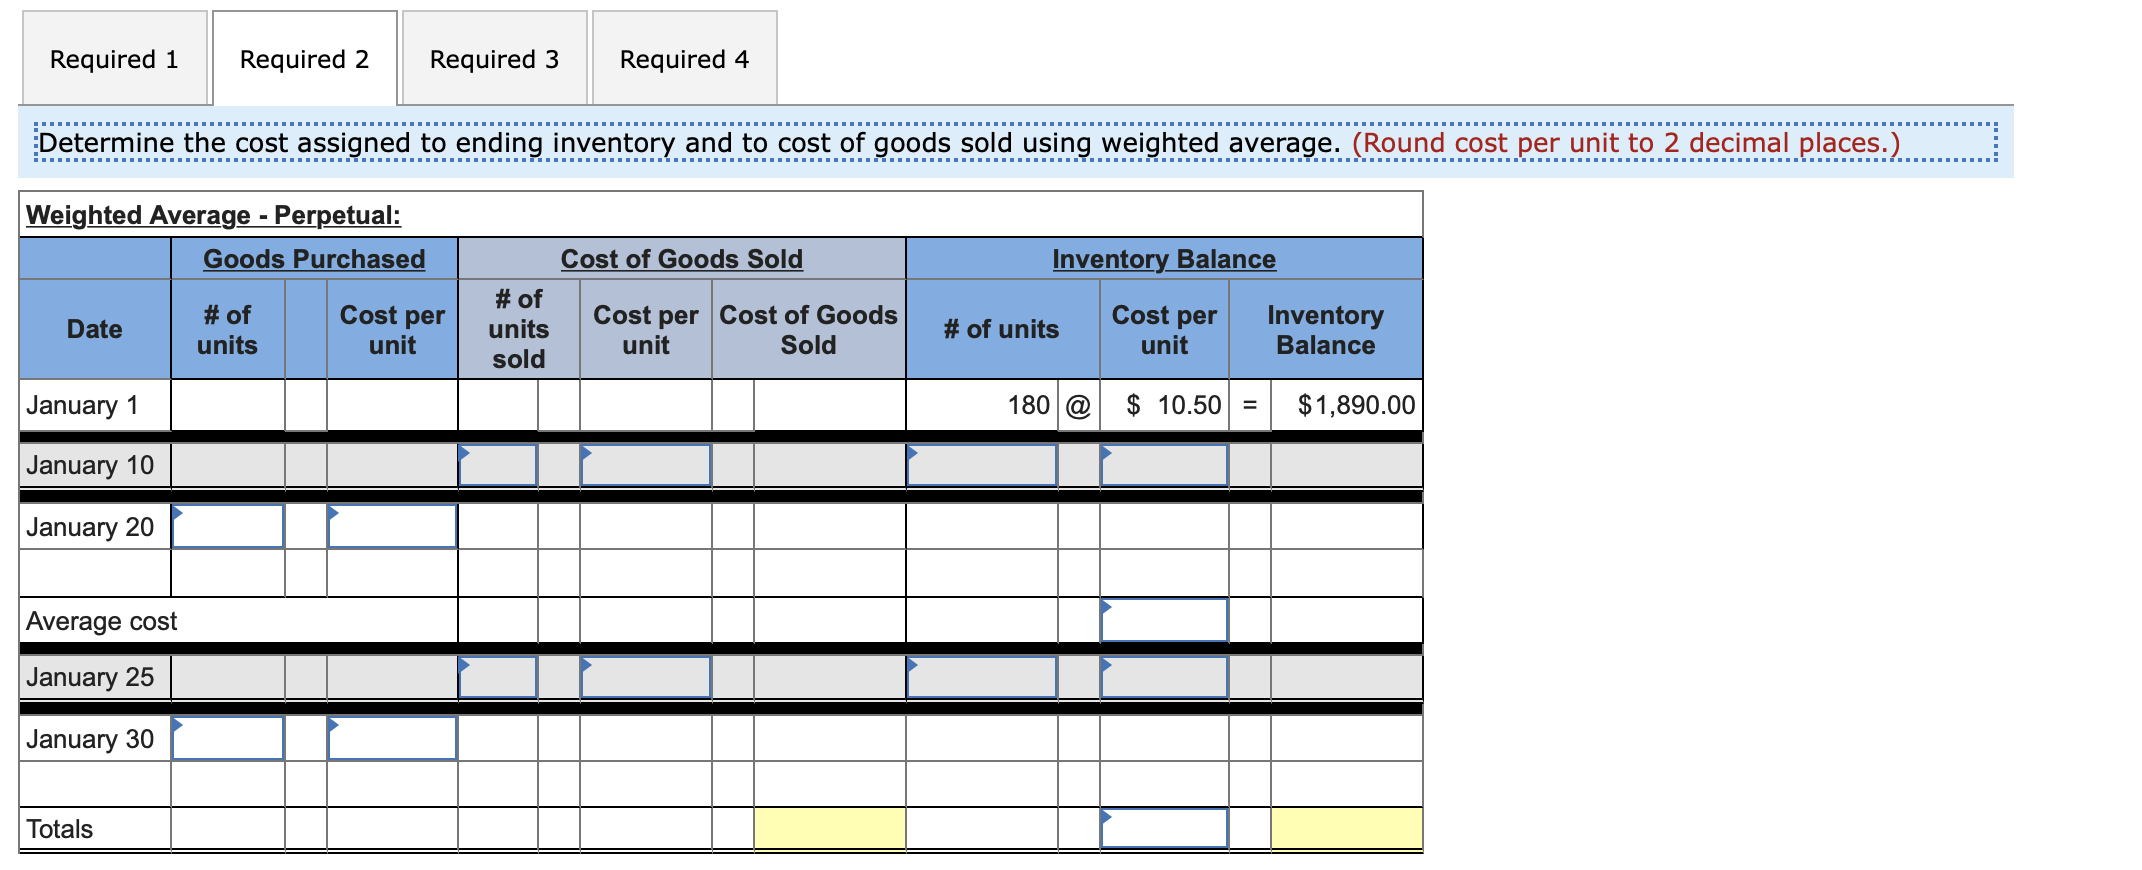Click the 'Inventory Balance' section header

pyautogui.click(x=1164, y=259)
